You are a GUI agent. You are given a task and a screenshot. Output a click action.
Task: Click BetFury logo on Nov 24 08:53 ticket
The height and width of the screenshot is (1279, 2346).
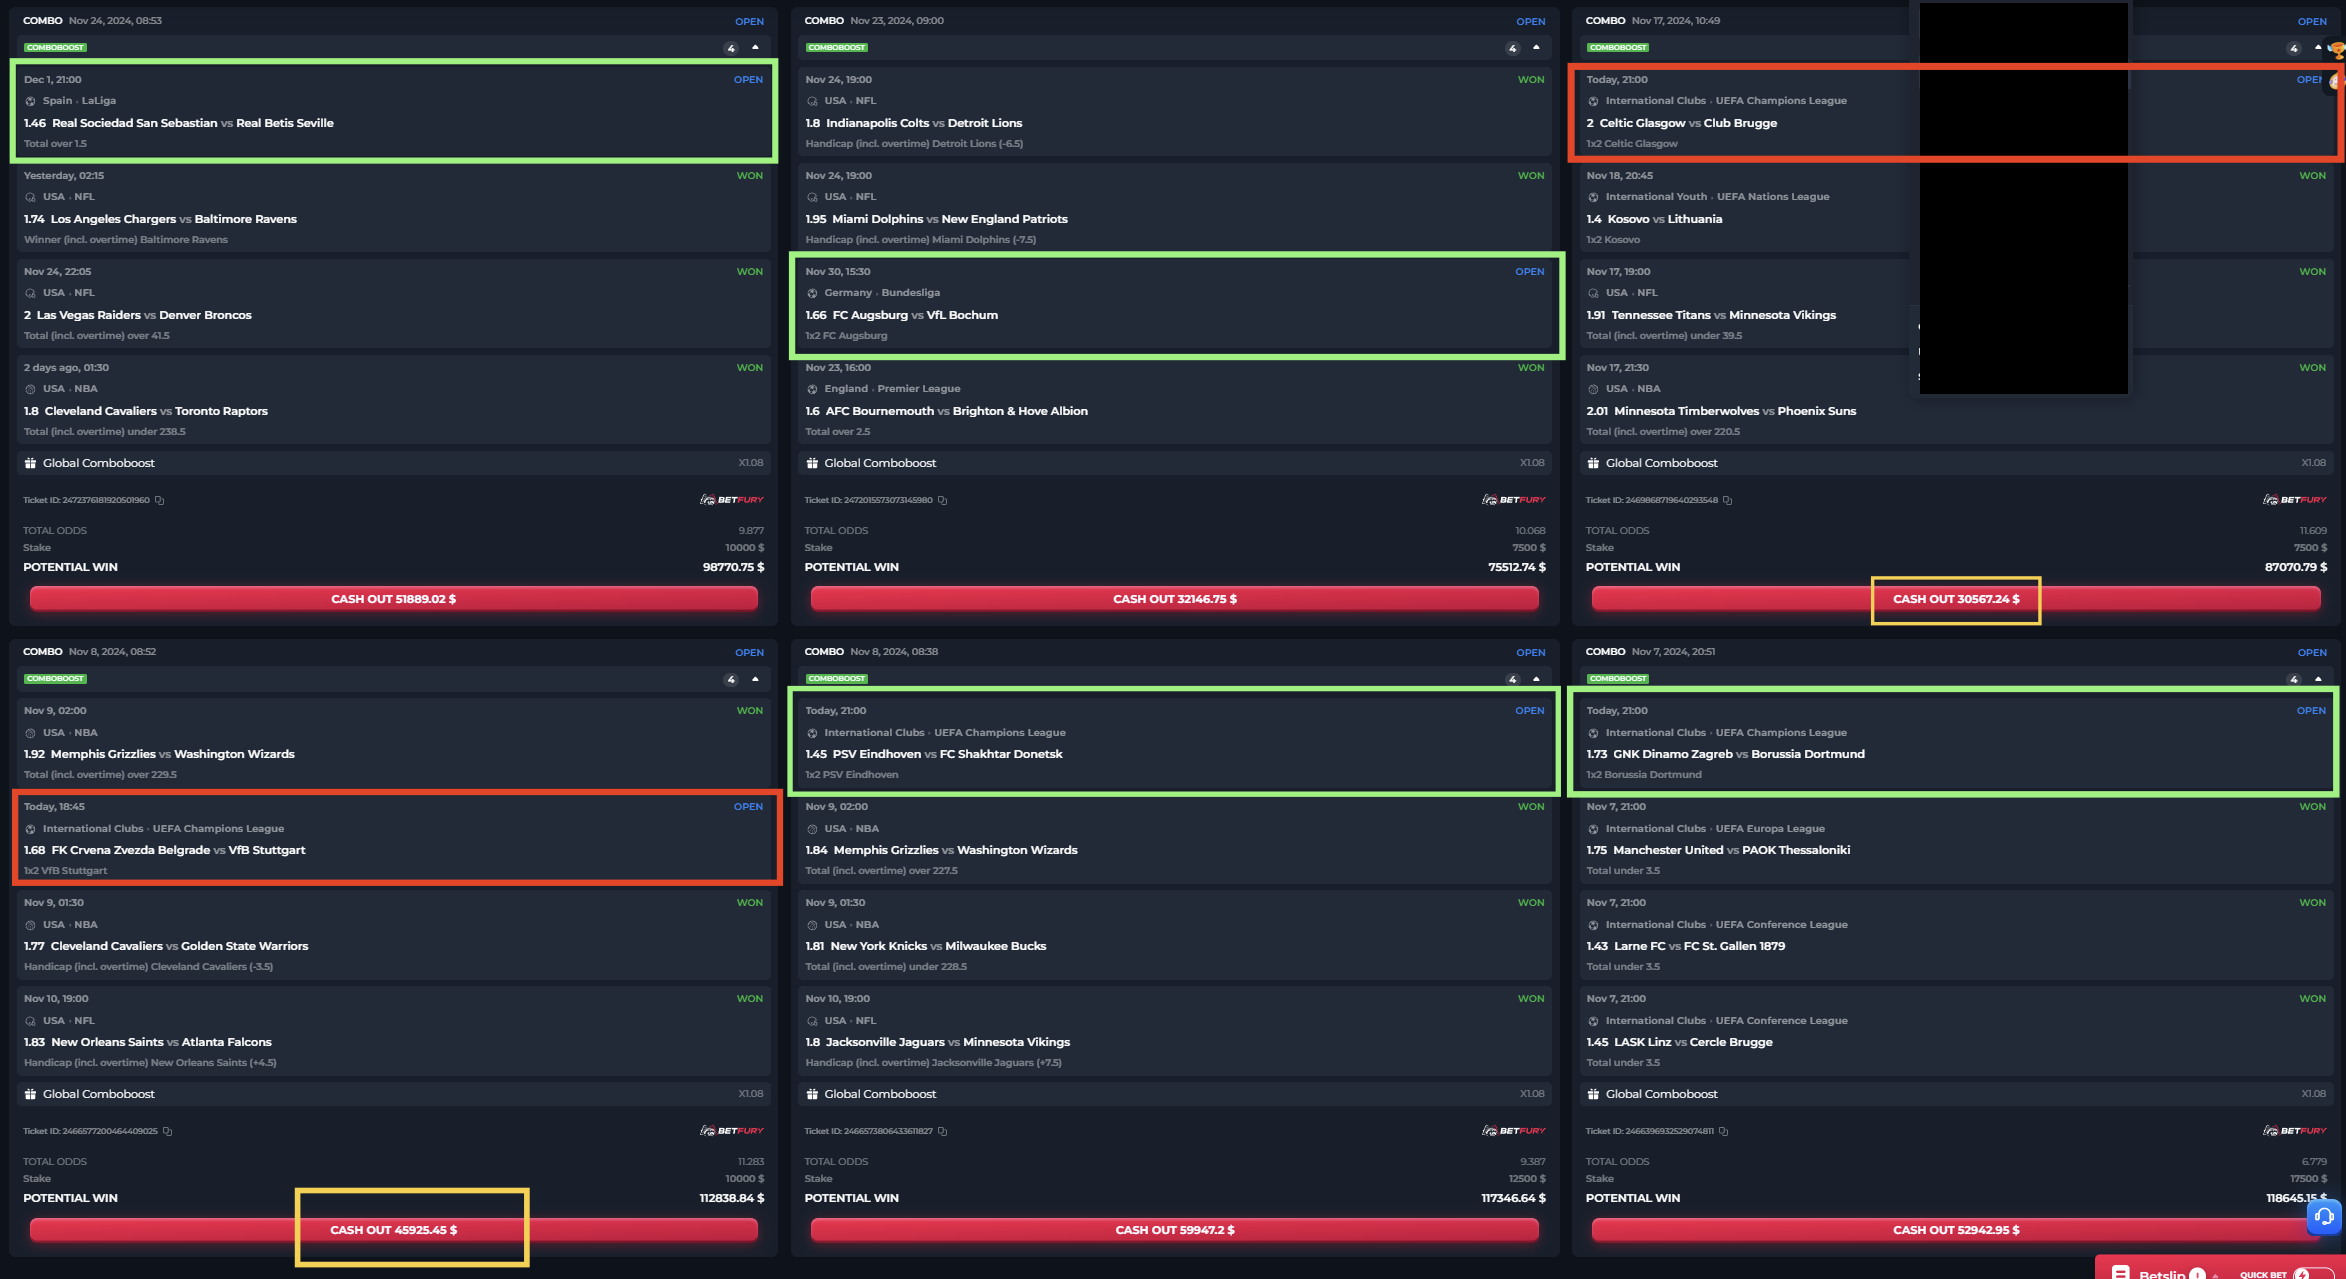coord(732,500)
